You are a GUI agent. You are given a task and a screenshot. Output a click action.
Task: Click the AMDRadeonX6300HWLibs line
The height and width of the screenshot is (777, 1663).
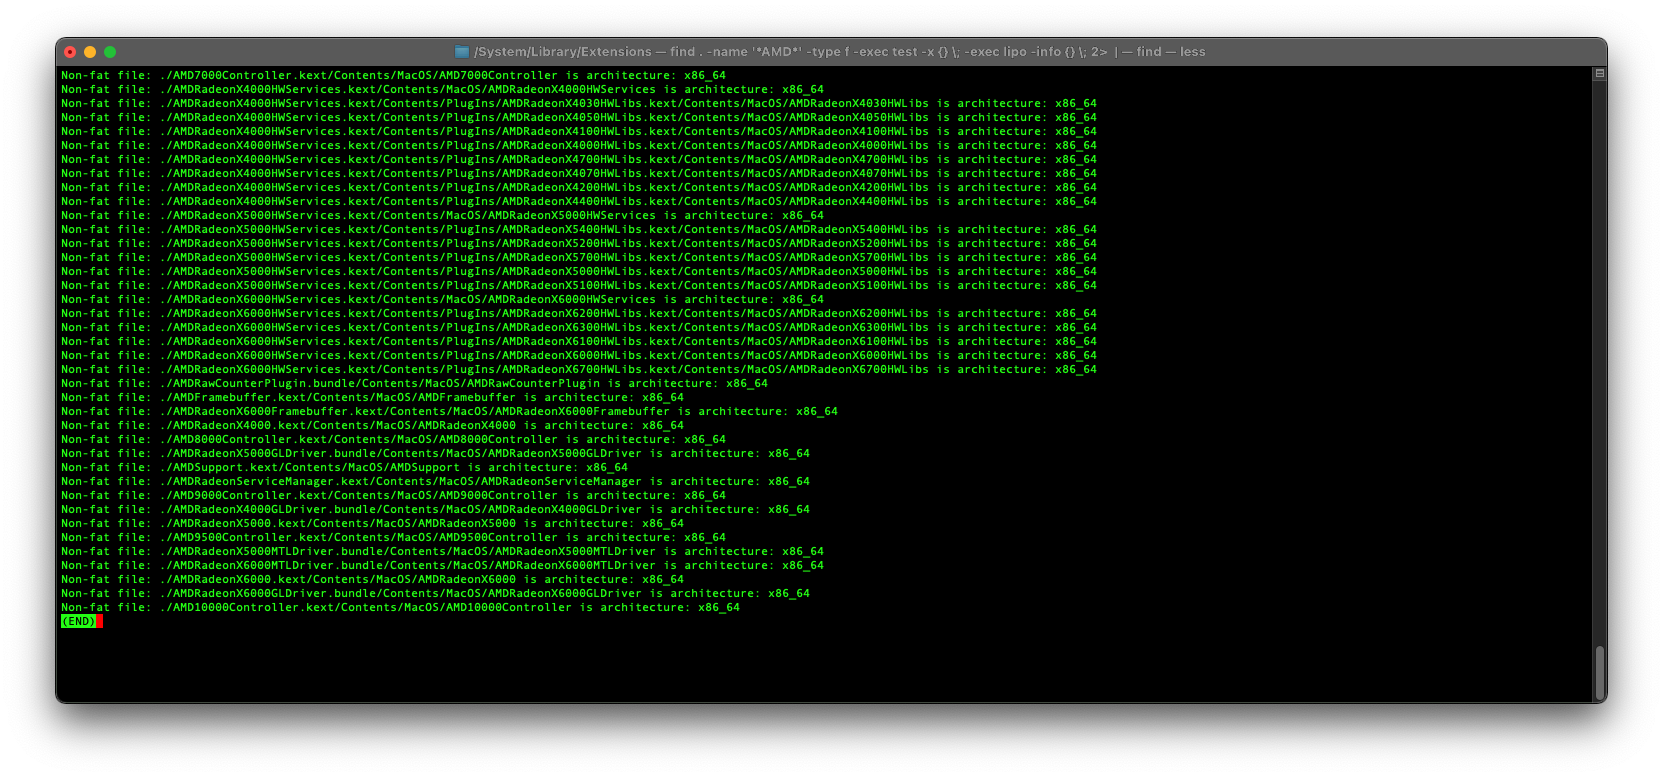click(x=579, y=327)
